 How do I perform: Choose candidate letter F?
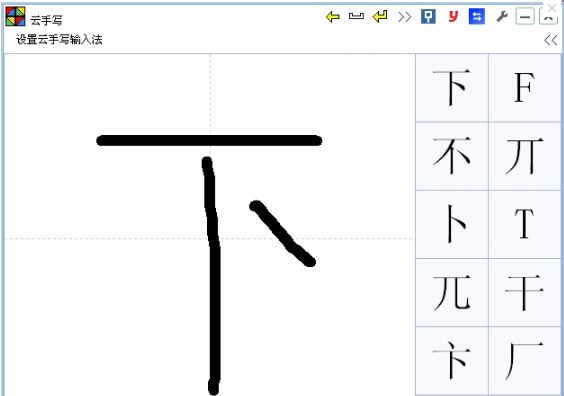tap(524, 88)
